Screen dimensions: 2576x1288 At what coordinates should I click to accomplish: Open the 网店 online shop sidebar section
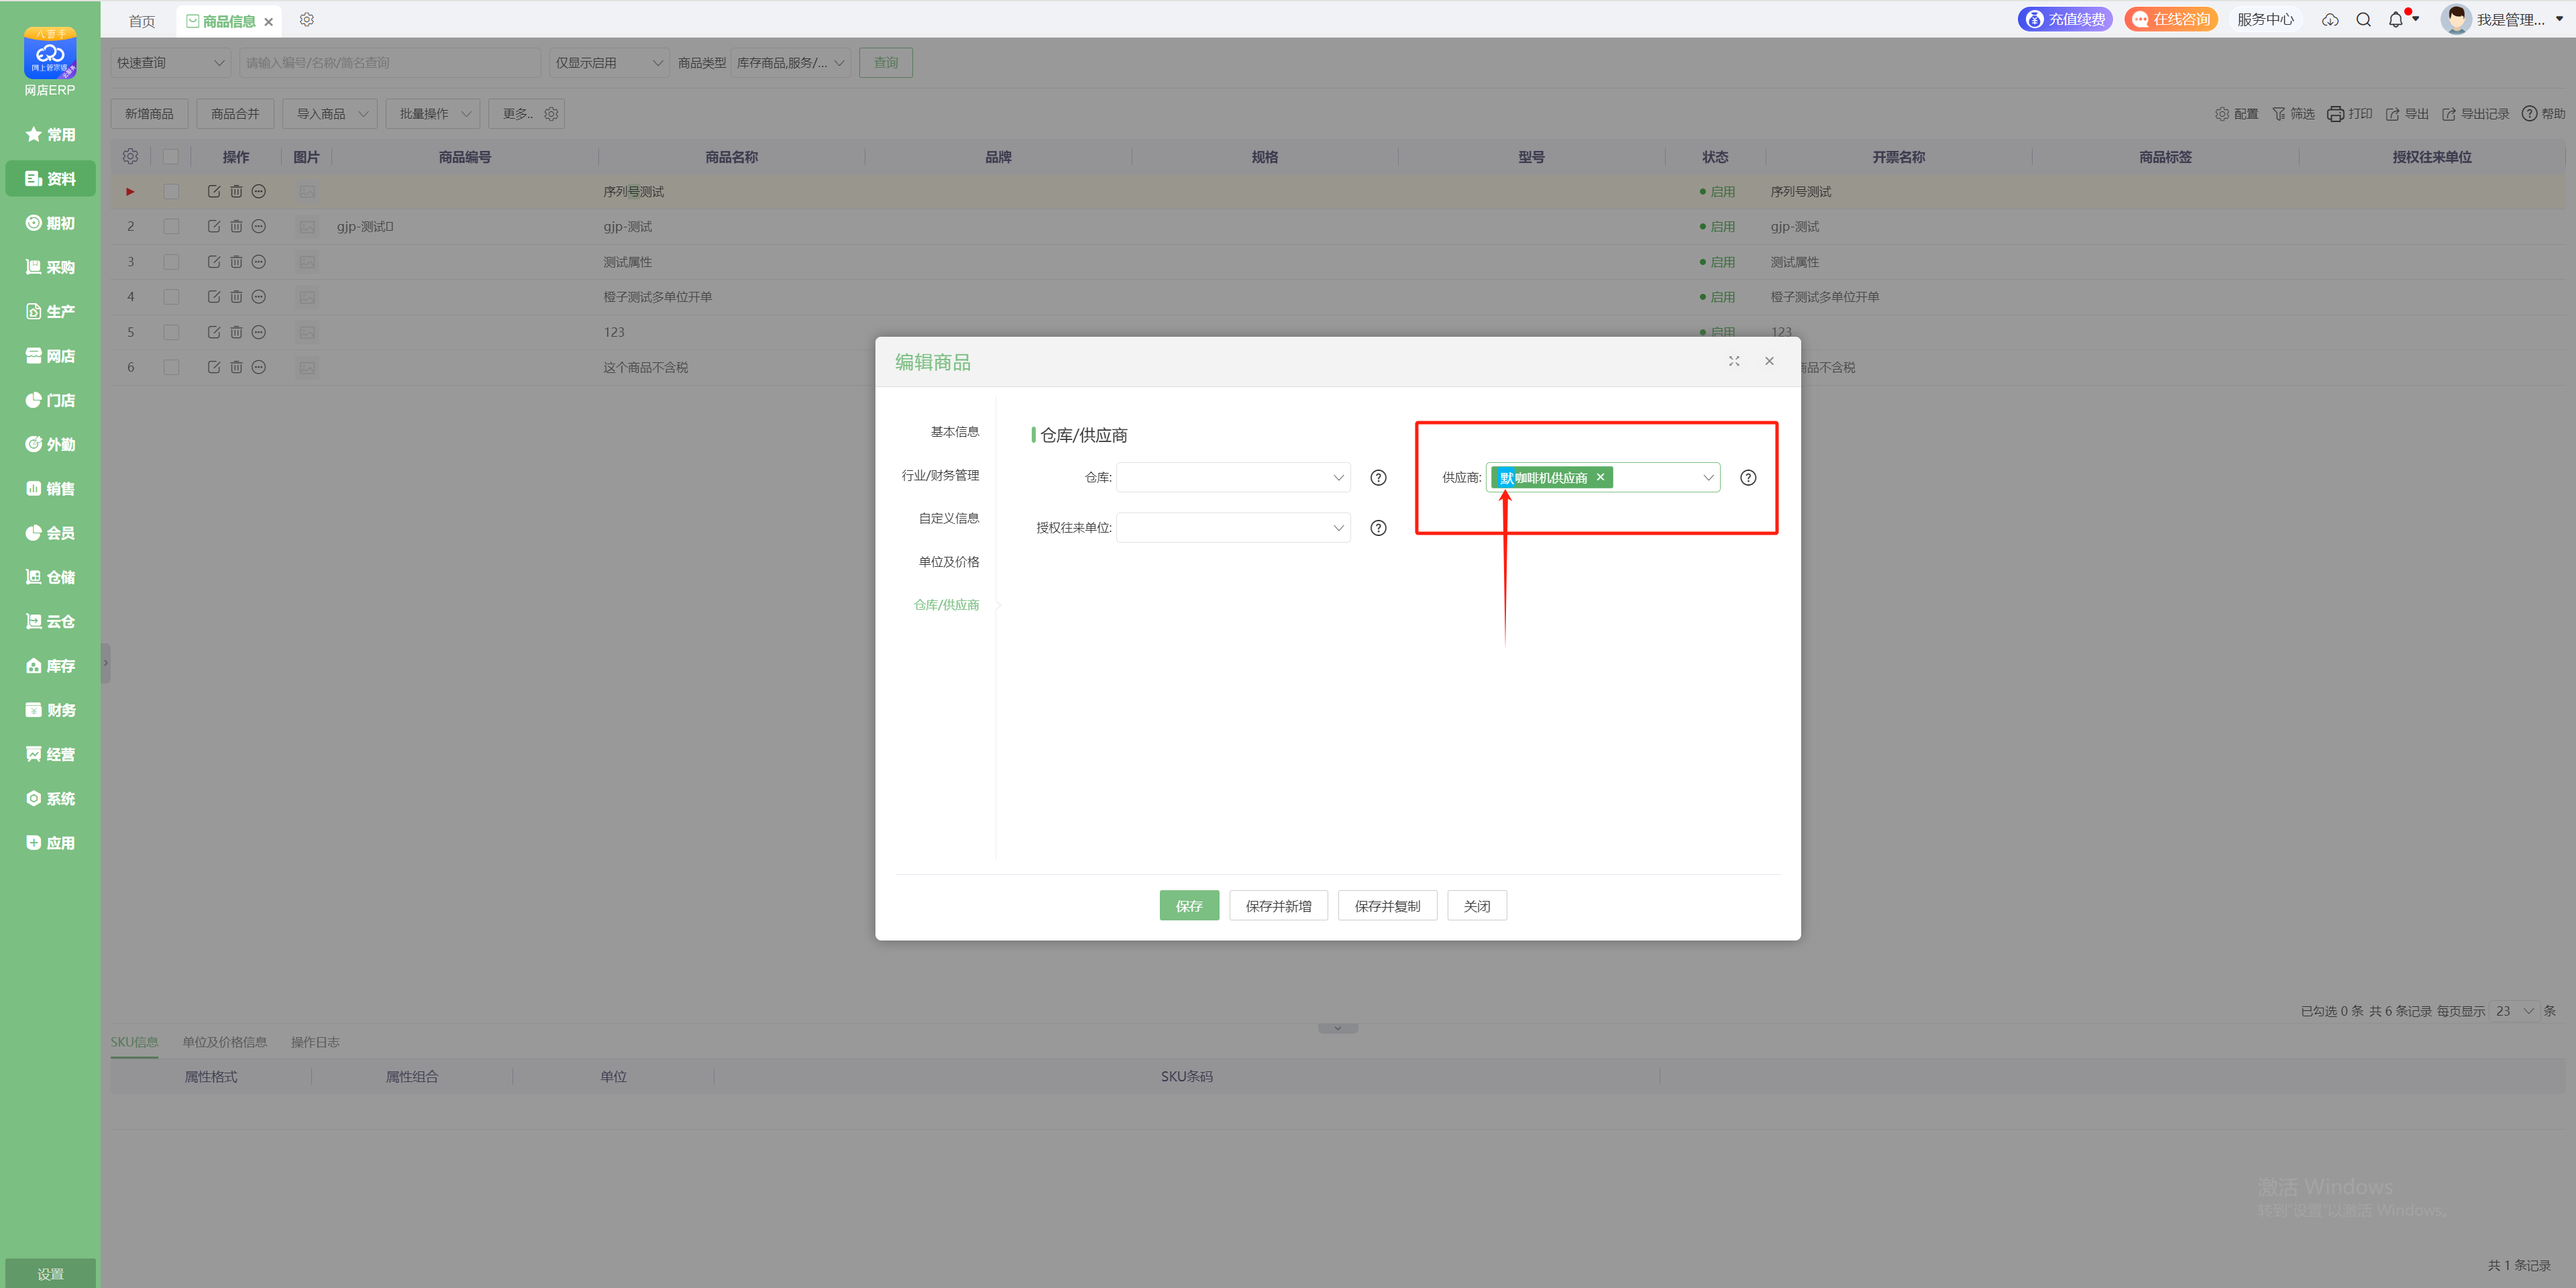(x=50, y=356)
